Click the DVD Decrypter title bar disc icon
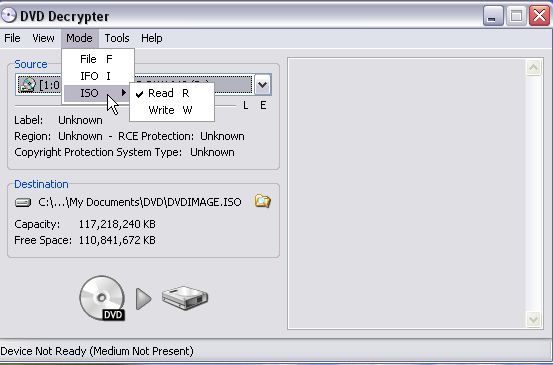The width and height of the screenshot is (553, 365). click(9, 15)
